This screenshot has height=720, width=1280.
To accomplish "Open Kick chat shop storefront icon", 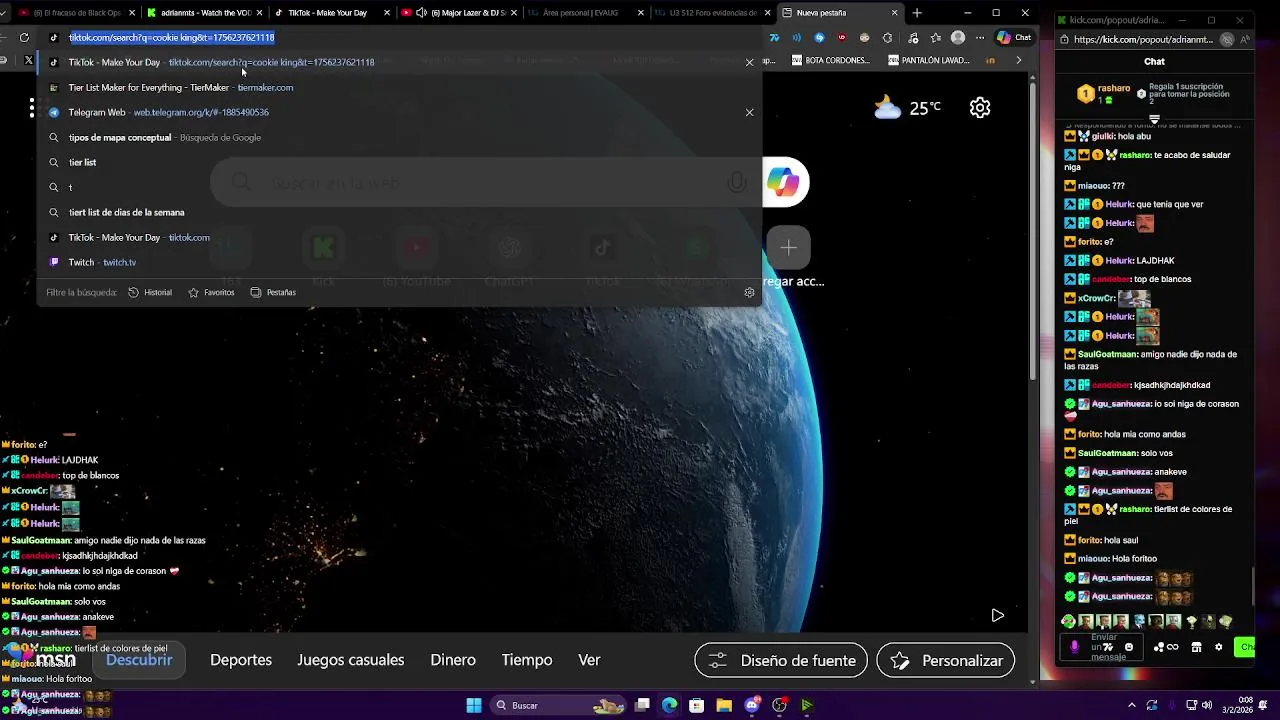I will (1196, 647).
